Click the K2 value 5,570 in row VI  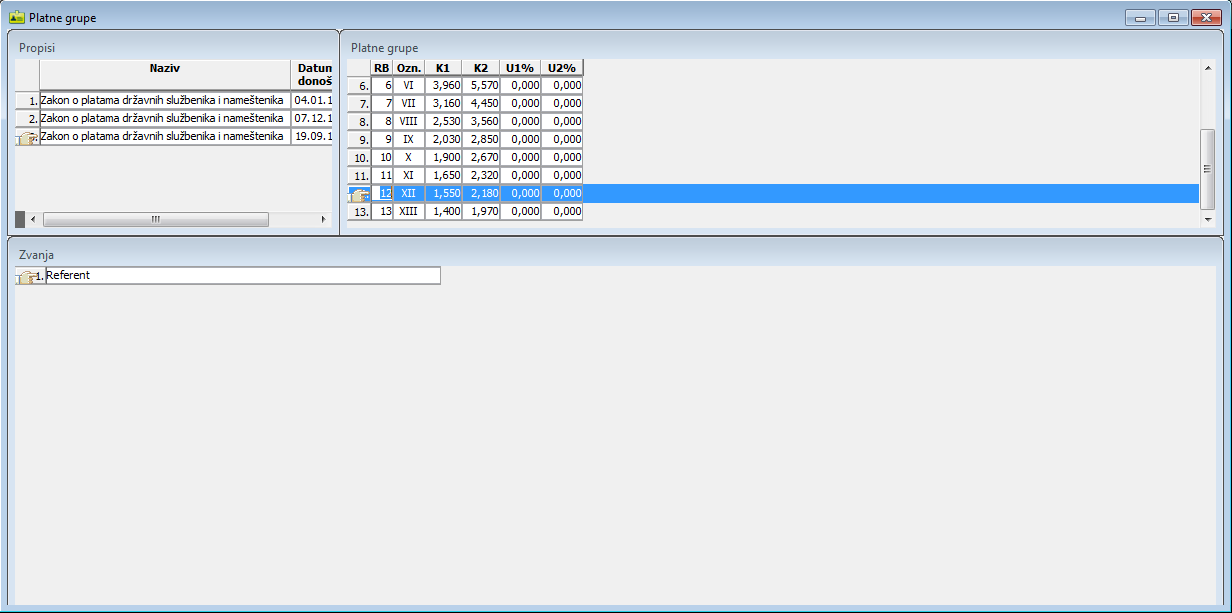click(x=481, y=86)
